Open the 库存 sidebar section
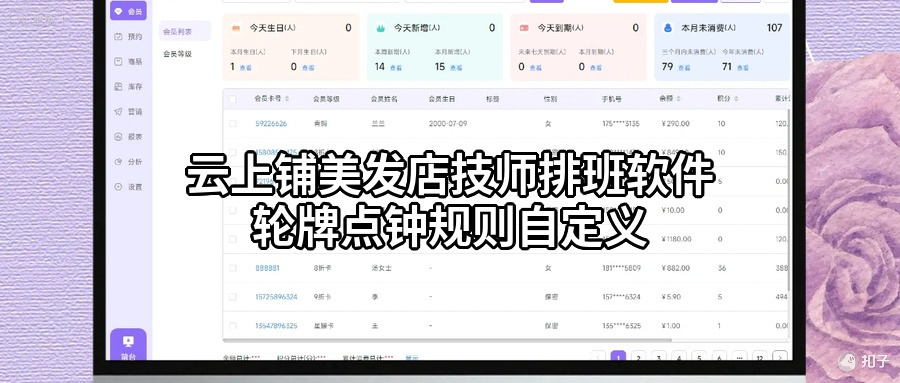This screenshot has width=900, height=383. pyautogui.click(x=128, y=87)
